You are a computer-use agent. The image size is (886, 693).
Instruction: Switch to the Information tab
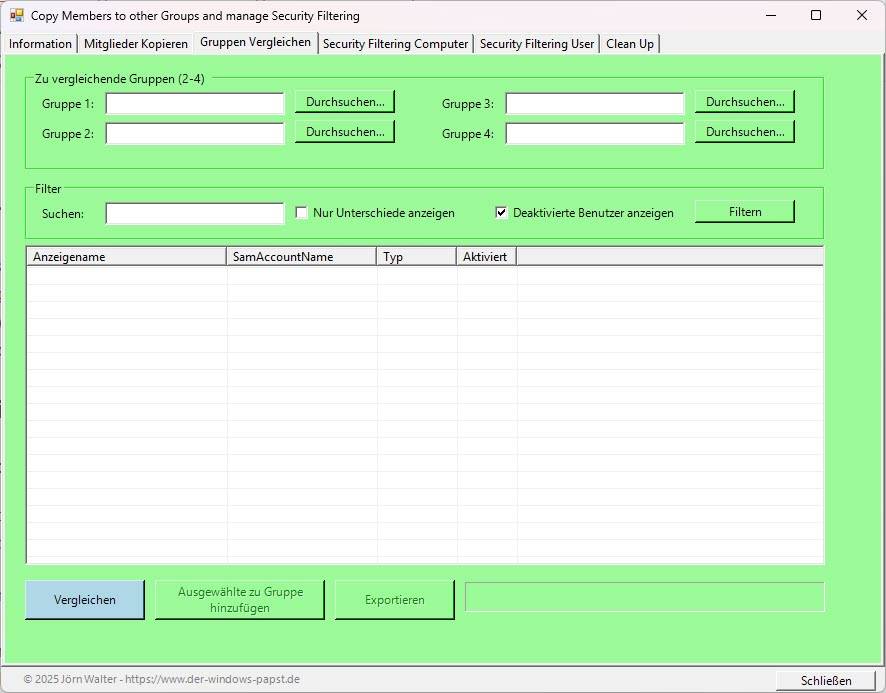40,44
